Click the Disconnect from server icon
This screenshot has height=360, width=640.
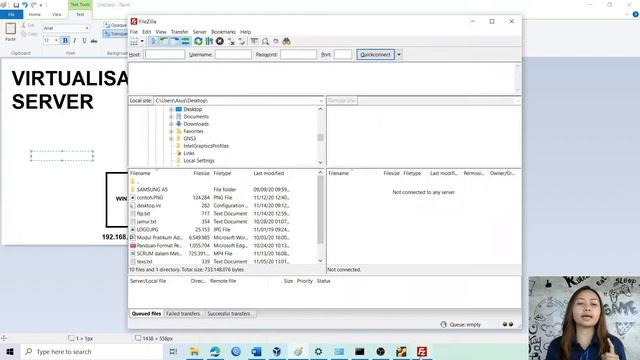click(x=231, y=41)
